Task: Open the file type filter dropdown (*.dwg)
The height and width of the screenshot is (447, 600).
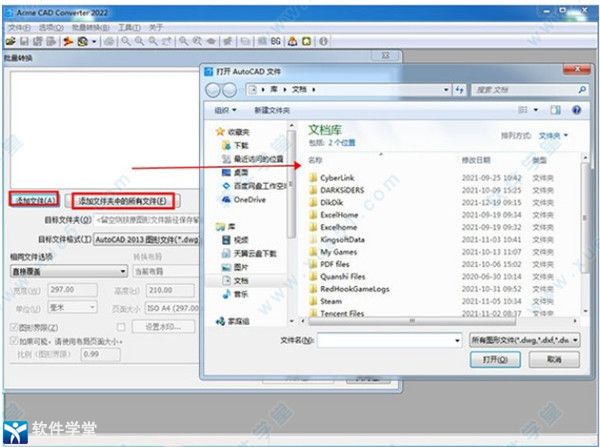Action: [x=525, y=340]
